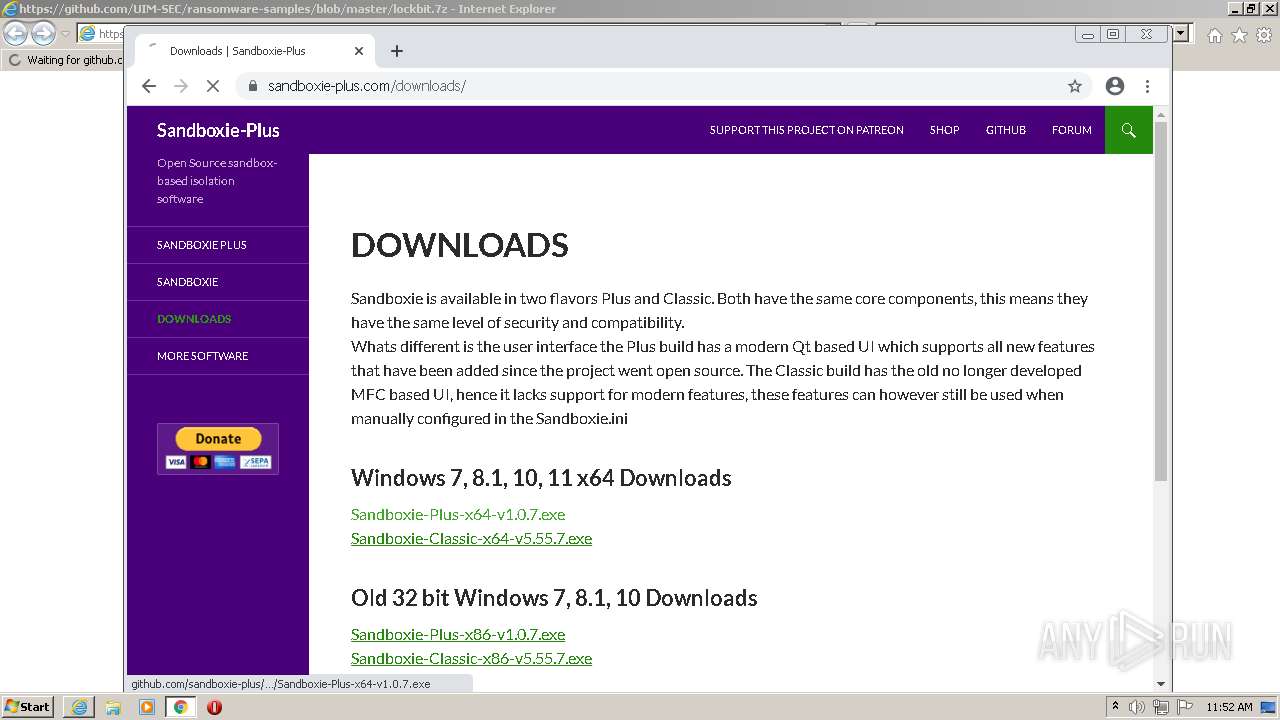Click the DOWNLOADS page heading
This screenshot has height=720, width=1280.
point(460,245)
